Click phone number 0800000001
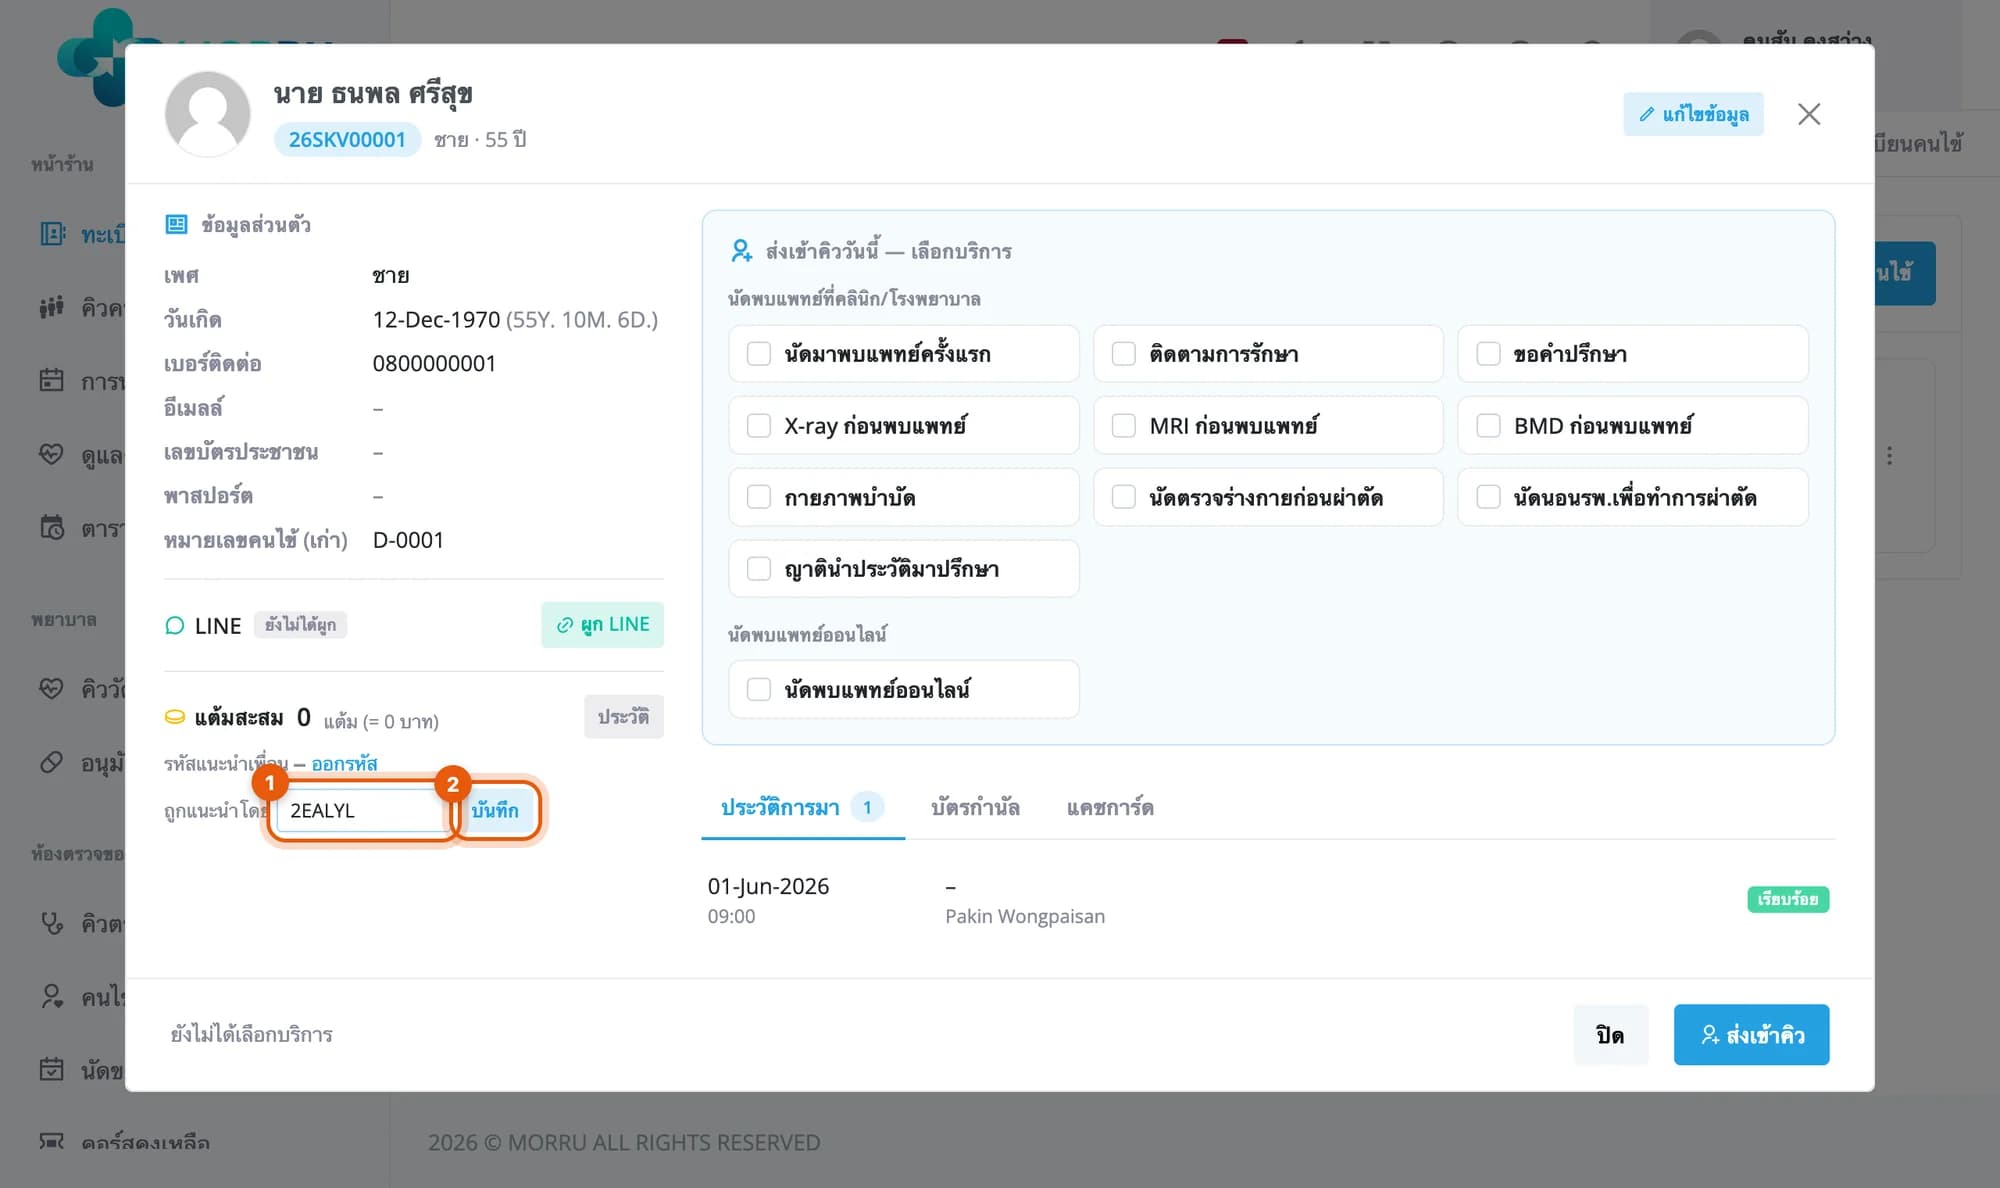The height and width of the screenshot is (1188, 2000). click(434, 363)
